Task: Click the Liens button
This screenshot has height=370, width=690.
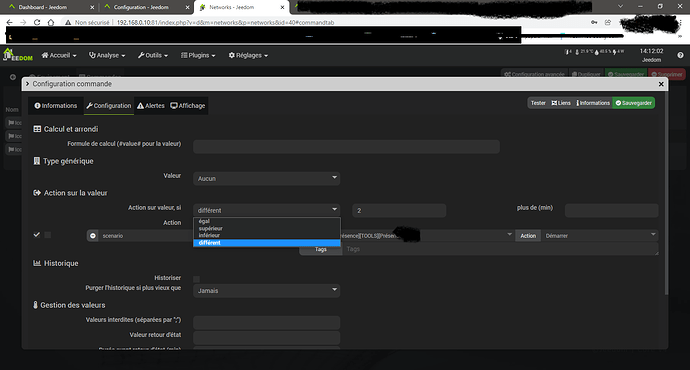Action: 561,103
